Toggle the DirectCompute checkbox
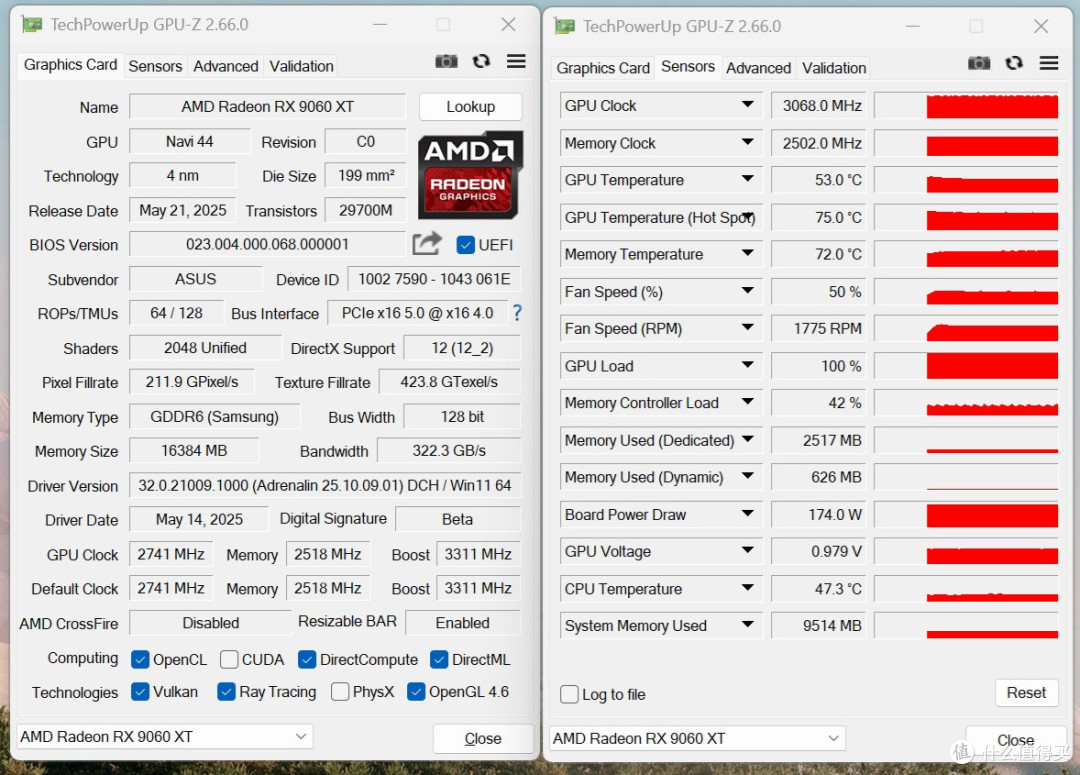 point(307,659)
